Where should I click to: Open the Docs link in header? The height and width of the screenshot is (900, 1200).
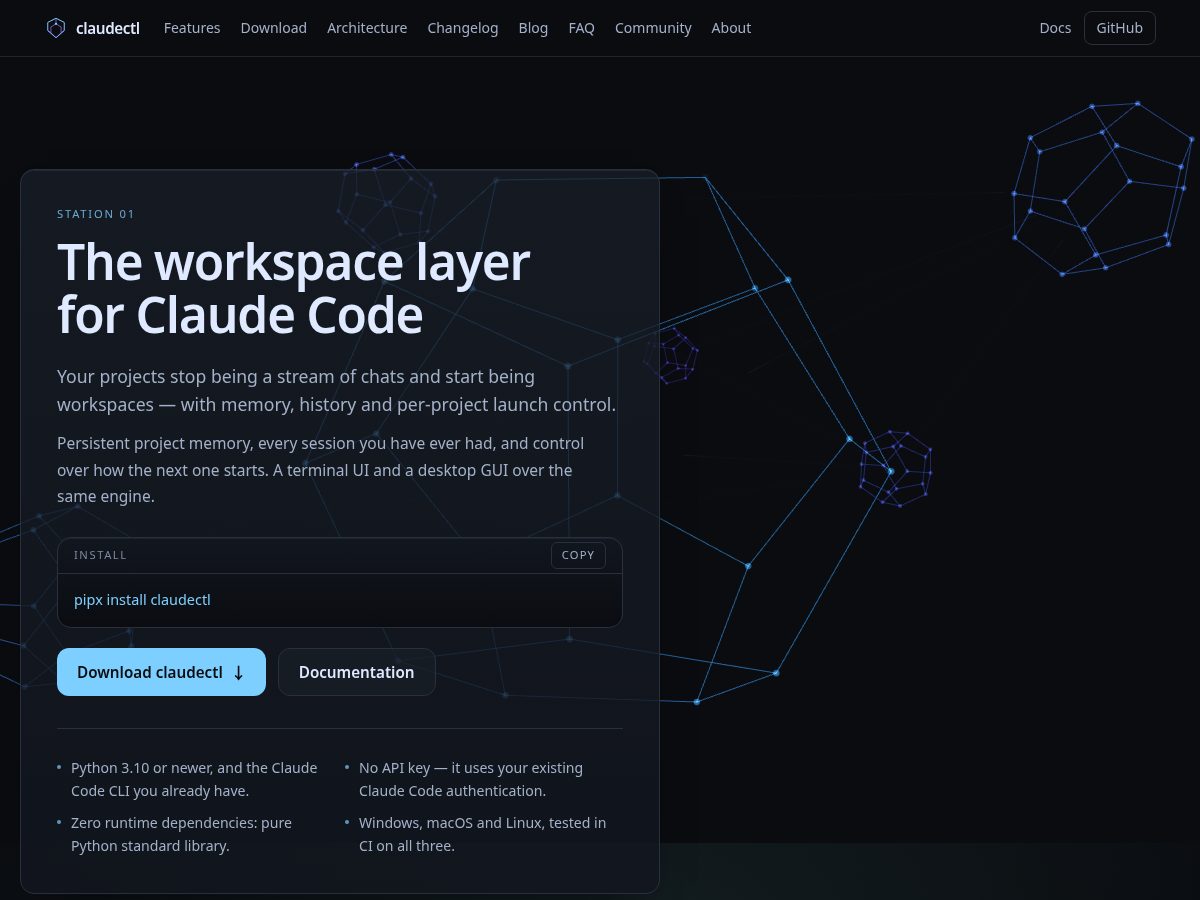pyautogui.click(x=1055, y=28)
